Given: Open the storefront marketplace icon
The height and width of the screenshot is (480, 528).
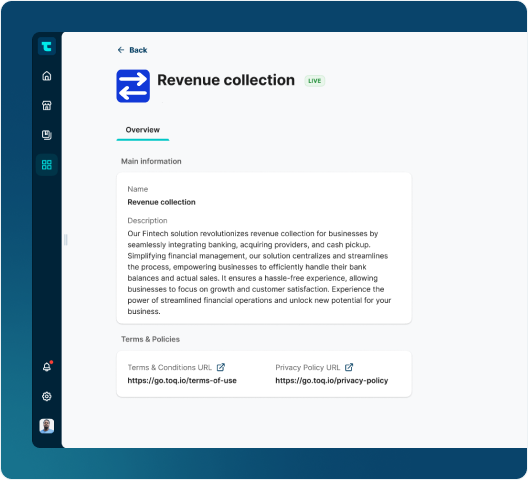Looking at the screenshot, I should pyautogui.click(x=47, y=105).
